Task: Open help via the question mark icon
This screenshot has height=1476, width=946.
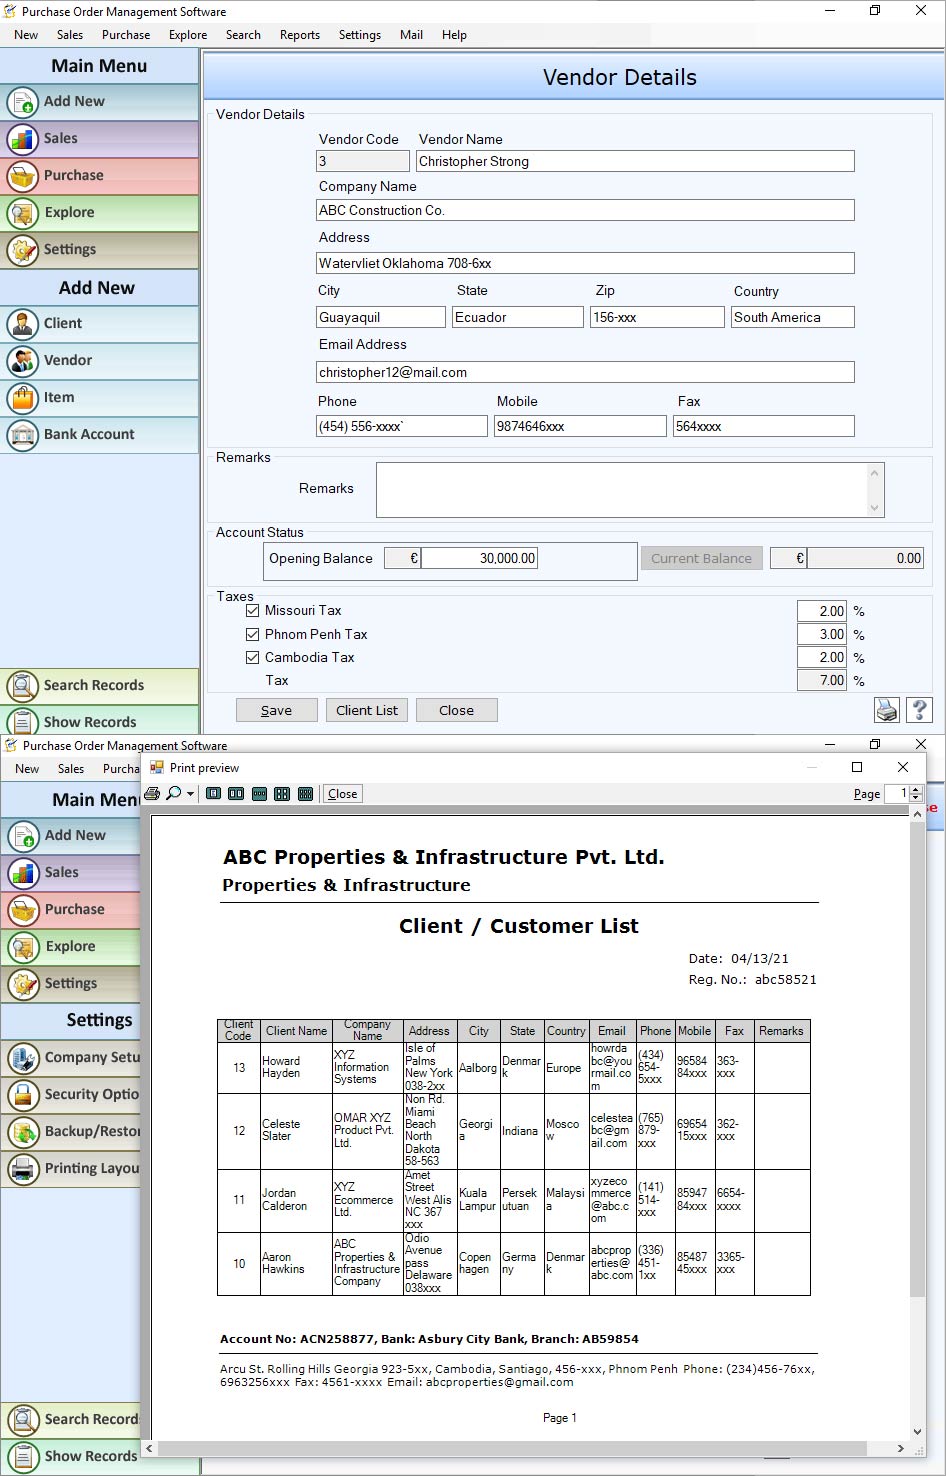Action: click(x=919, y=710)
